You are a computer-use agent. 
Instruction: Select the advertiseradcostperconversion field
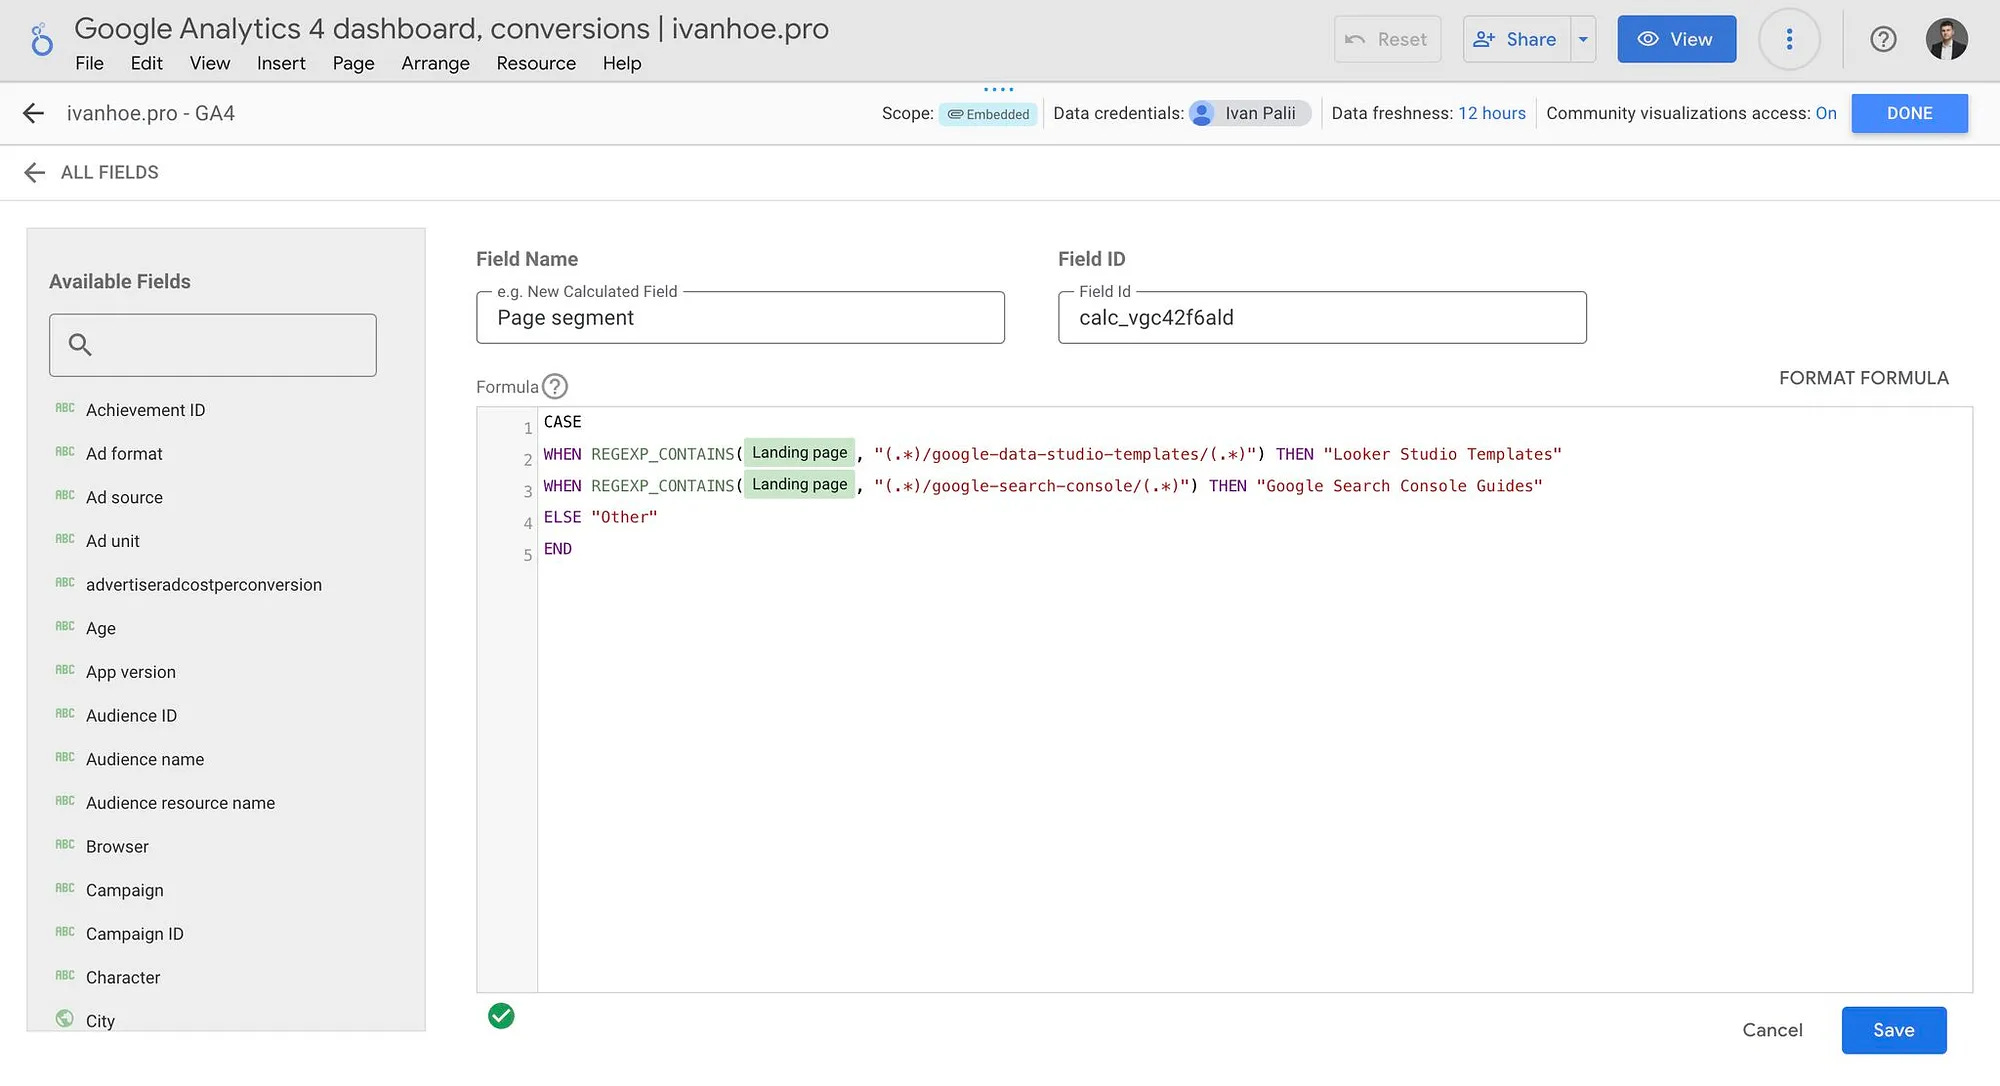tap(204, 585)
